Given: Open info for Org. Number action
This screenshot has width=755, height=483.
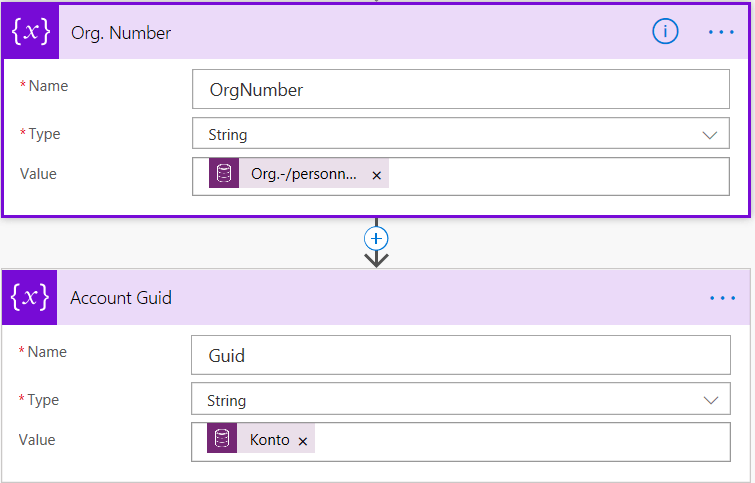Looking at the screenshot, I should coord(665,32).
